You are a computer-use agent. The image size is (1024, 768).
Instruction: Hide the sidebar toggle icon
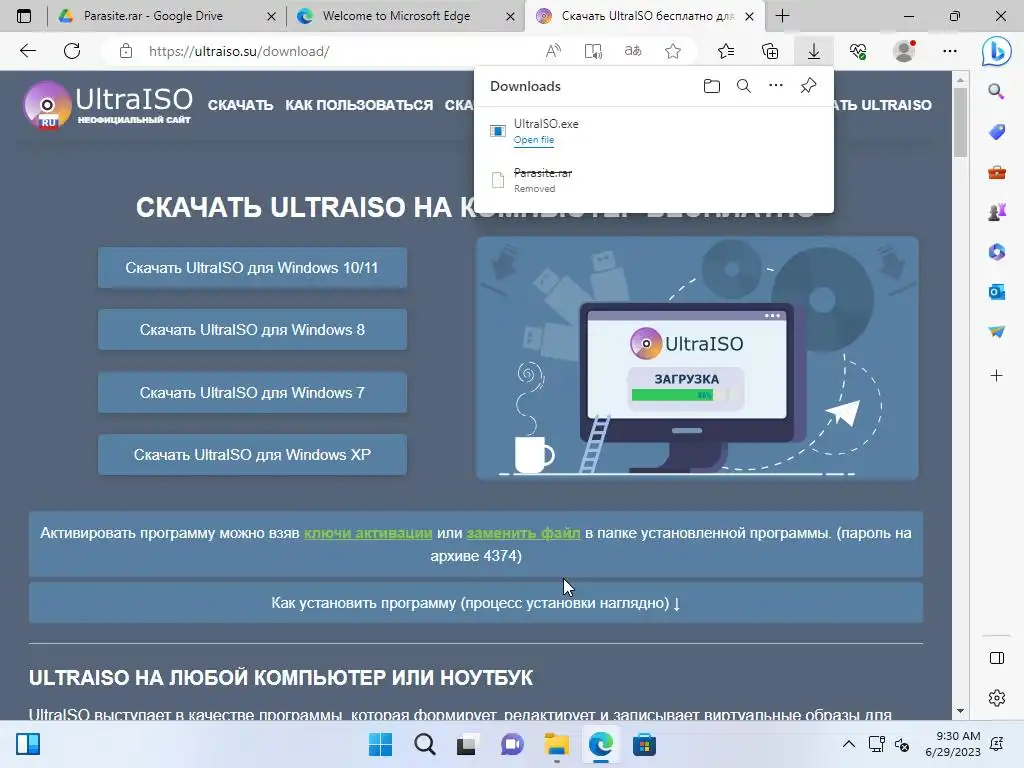(x=997, y=658)
